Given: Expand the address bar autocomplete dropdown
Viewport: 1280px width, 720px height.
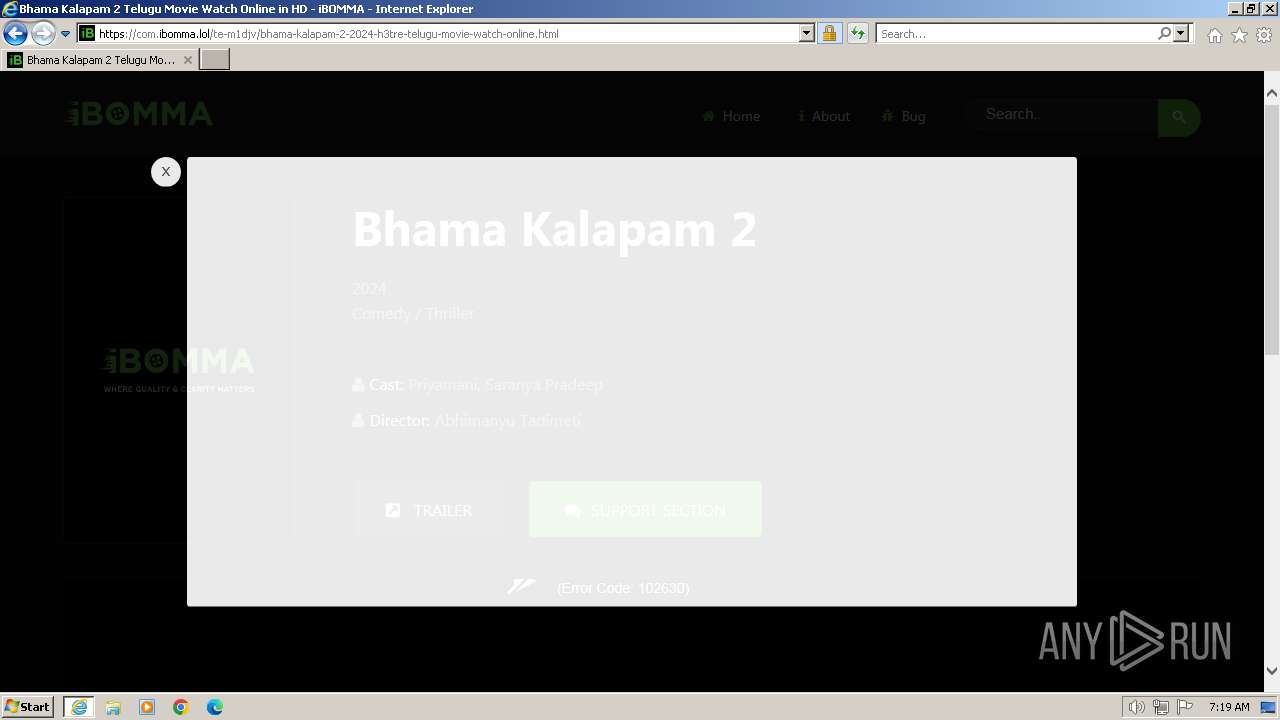Looking at the screenshot, I should [807, 33].
